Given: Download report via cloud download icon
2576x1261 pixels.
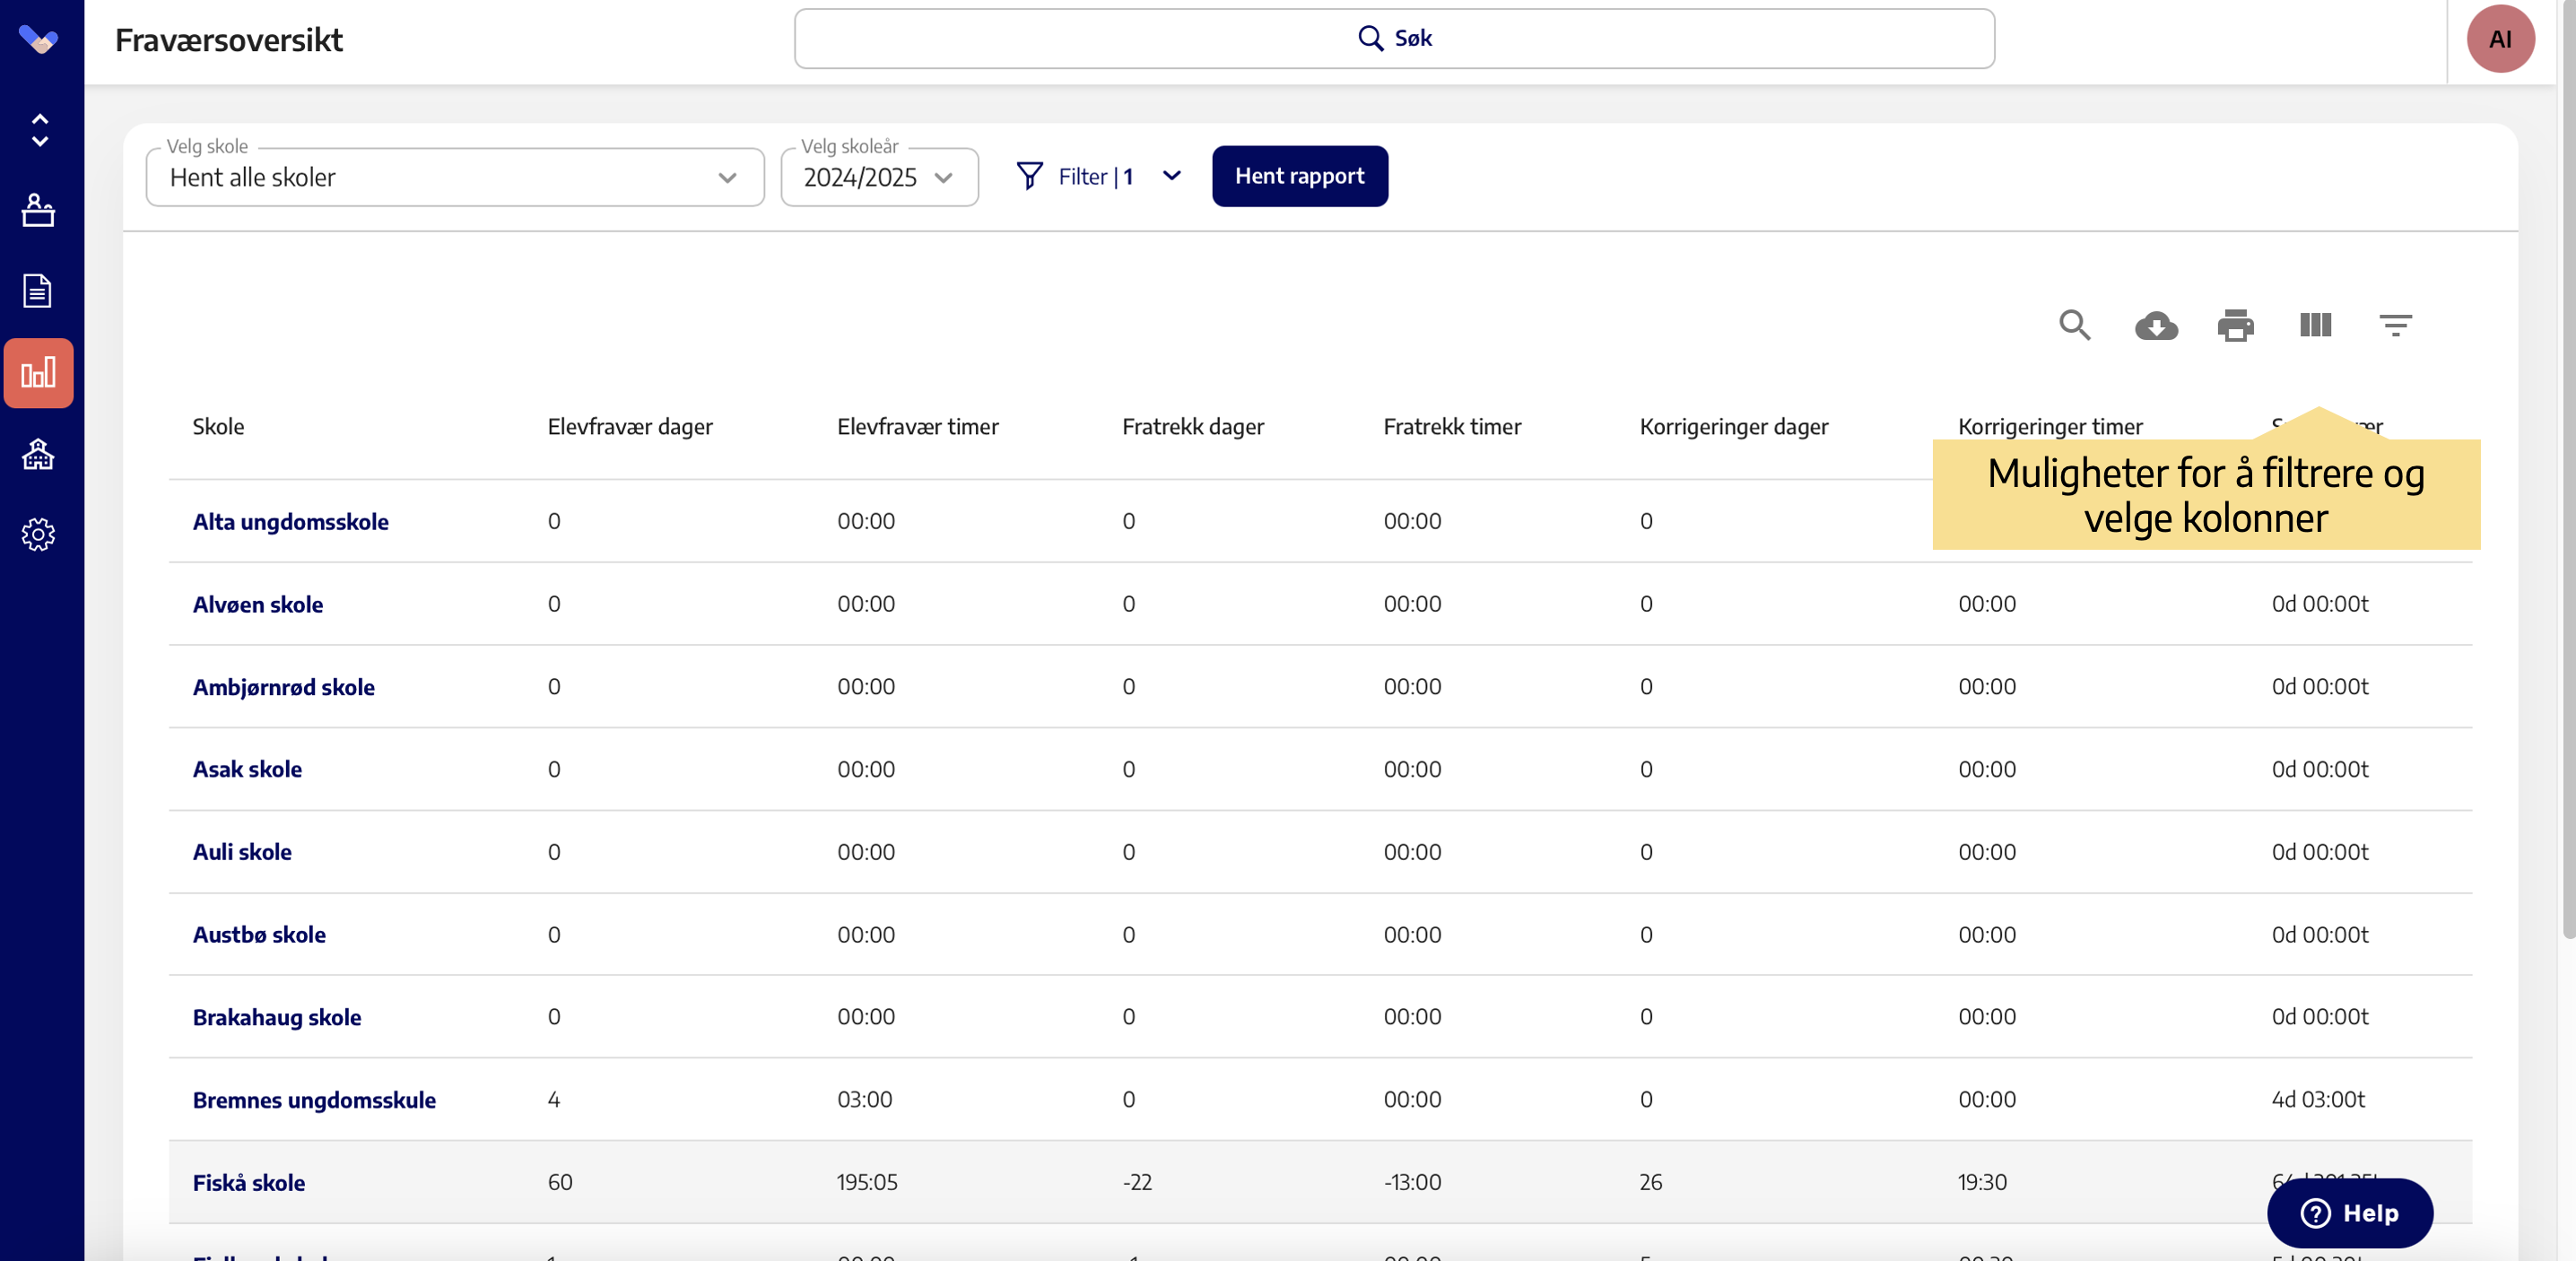Looking at the screenshot, I should (2155, 325).
